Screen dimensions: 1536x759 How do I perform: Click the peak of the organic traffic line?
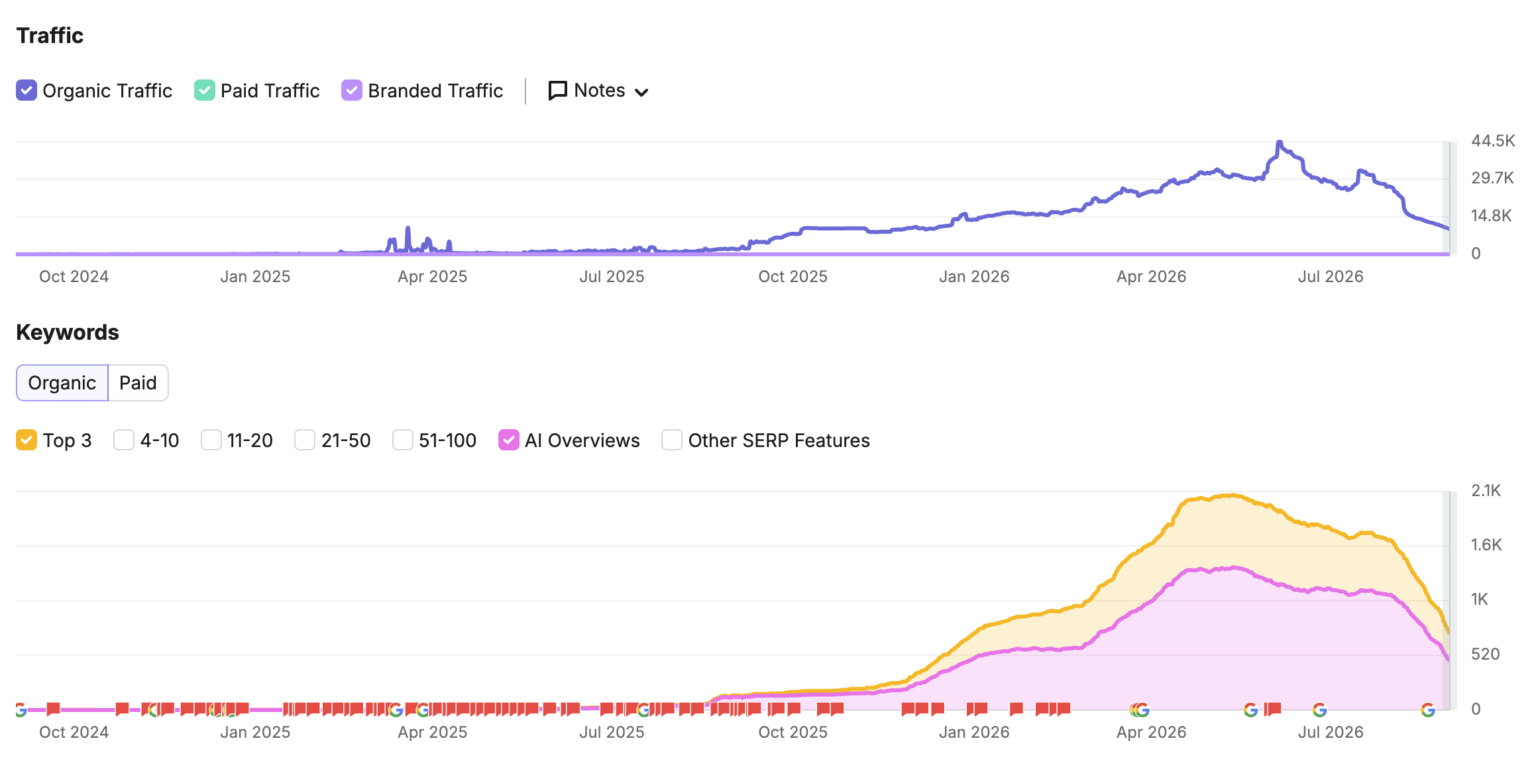tap(1278, 143)
